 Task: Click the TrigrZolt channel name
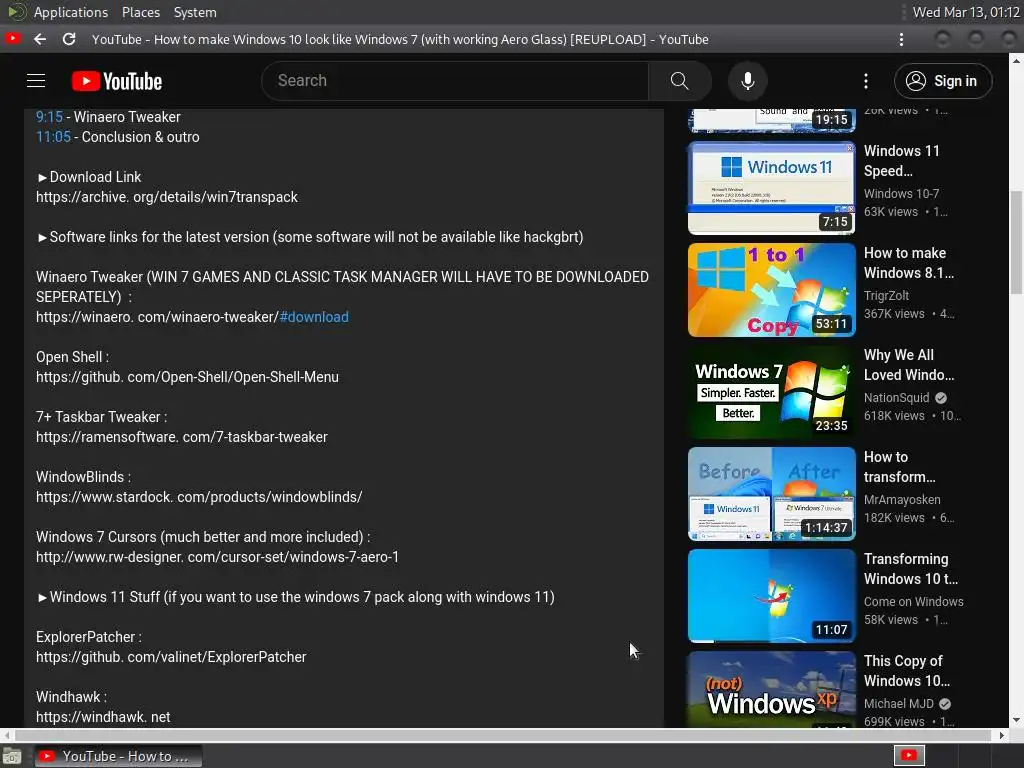coord(886,295)
